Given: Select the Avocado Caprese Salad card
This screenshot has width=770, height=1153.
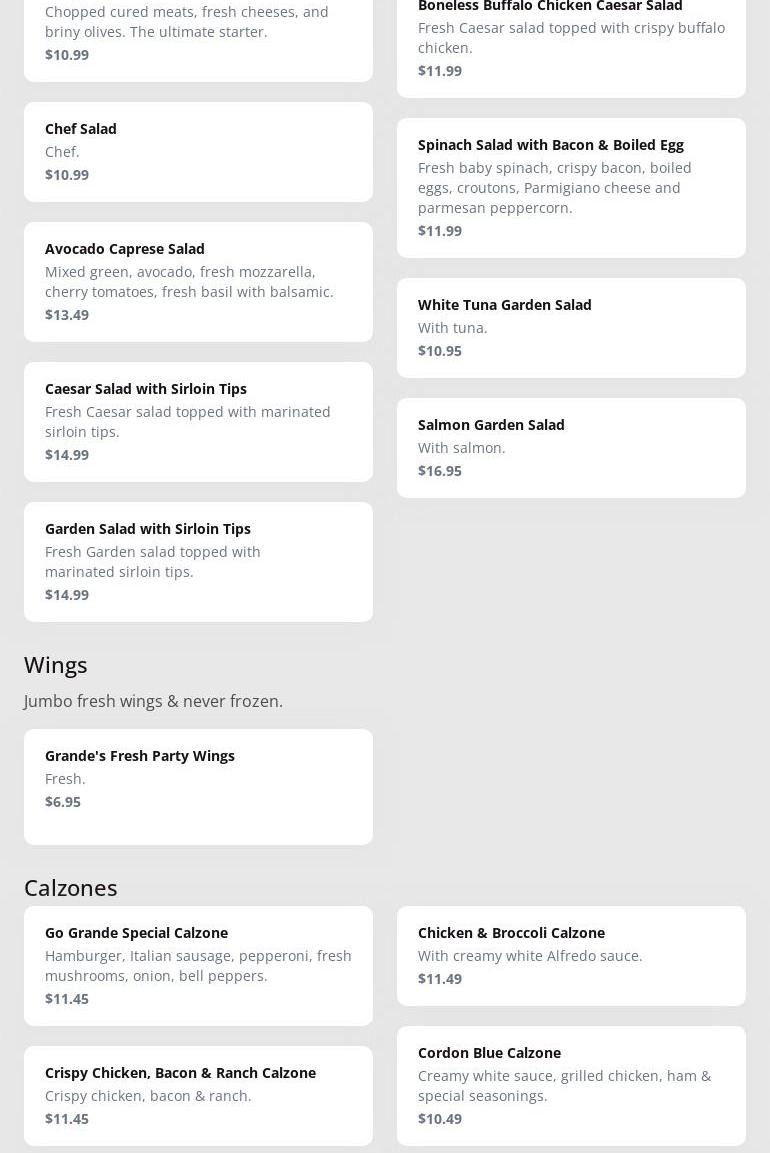Looking at the screenshot, I should [x=198, y=282].
